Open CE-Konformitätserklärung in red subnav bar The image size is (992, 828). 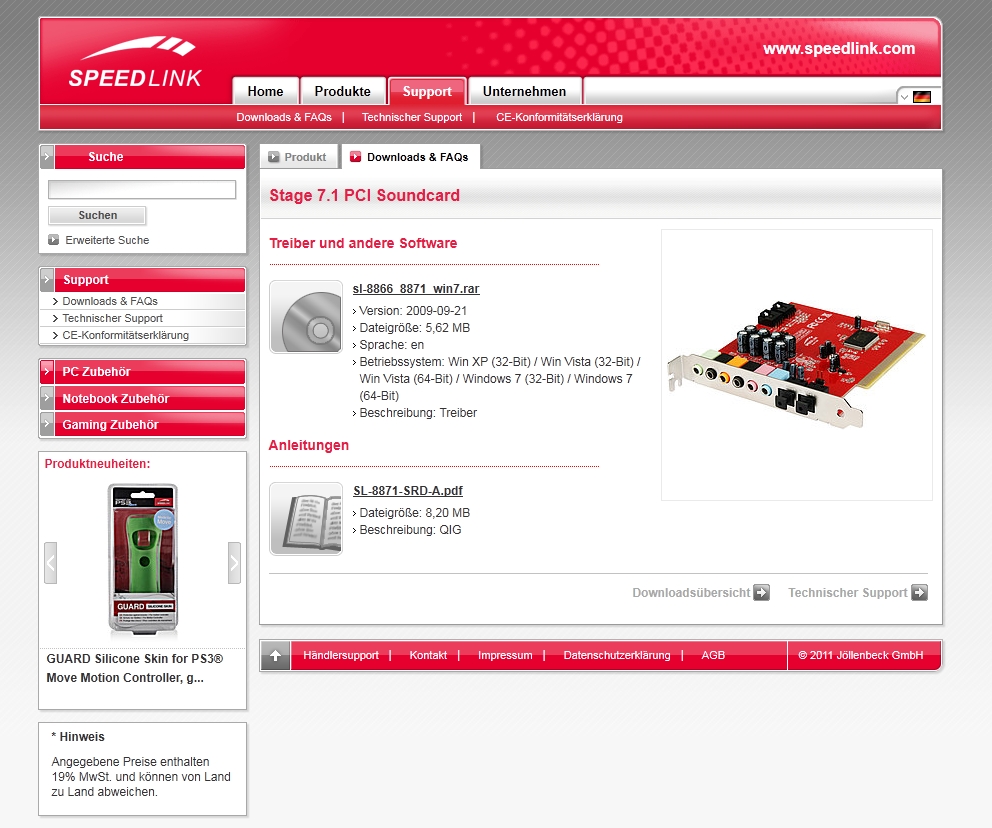point(559,117)
